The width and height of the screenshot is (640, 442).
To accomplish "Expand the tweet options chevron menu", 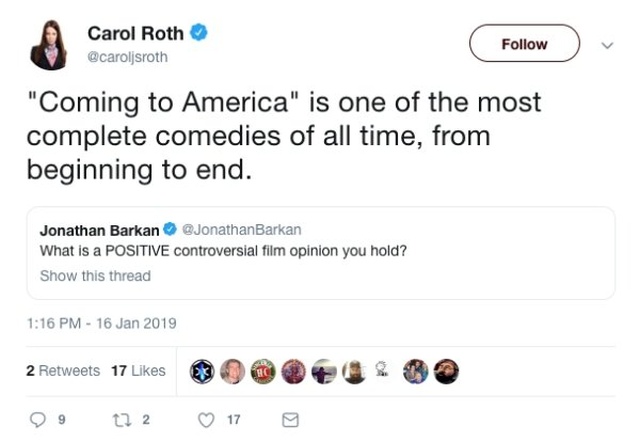I will 606,44.
